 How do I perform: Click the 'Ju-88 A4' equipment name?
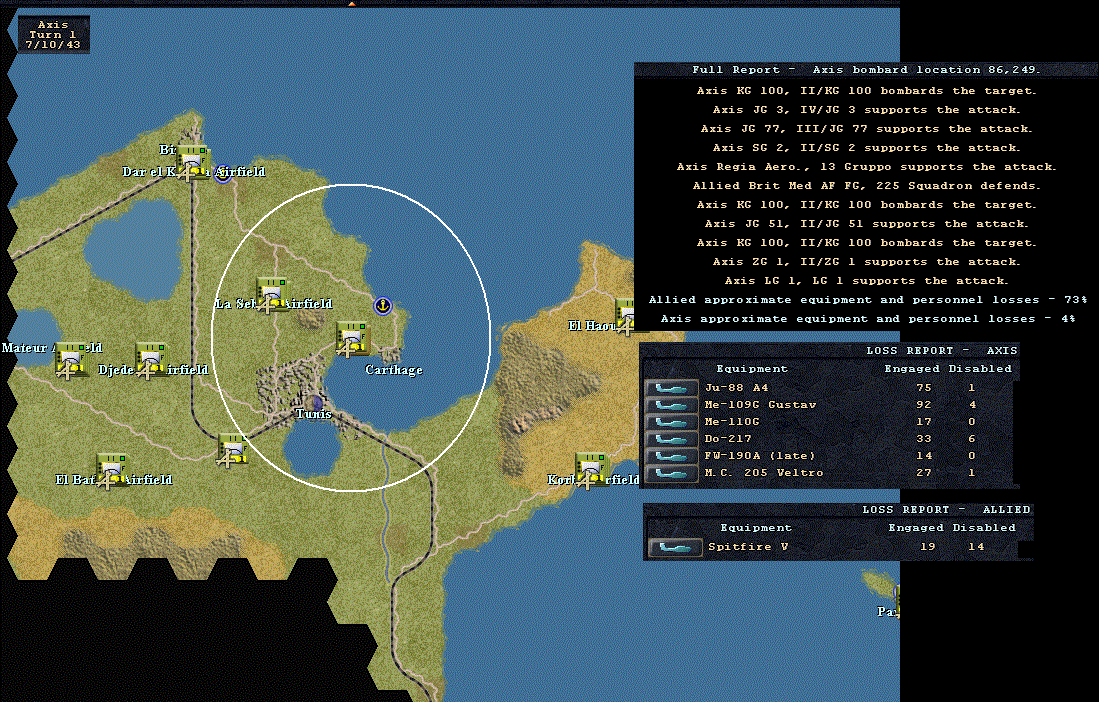[736, 387]
